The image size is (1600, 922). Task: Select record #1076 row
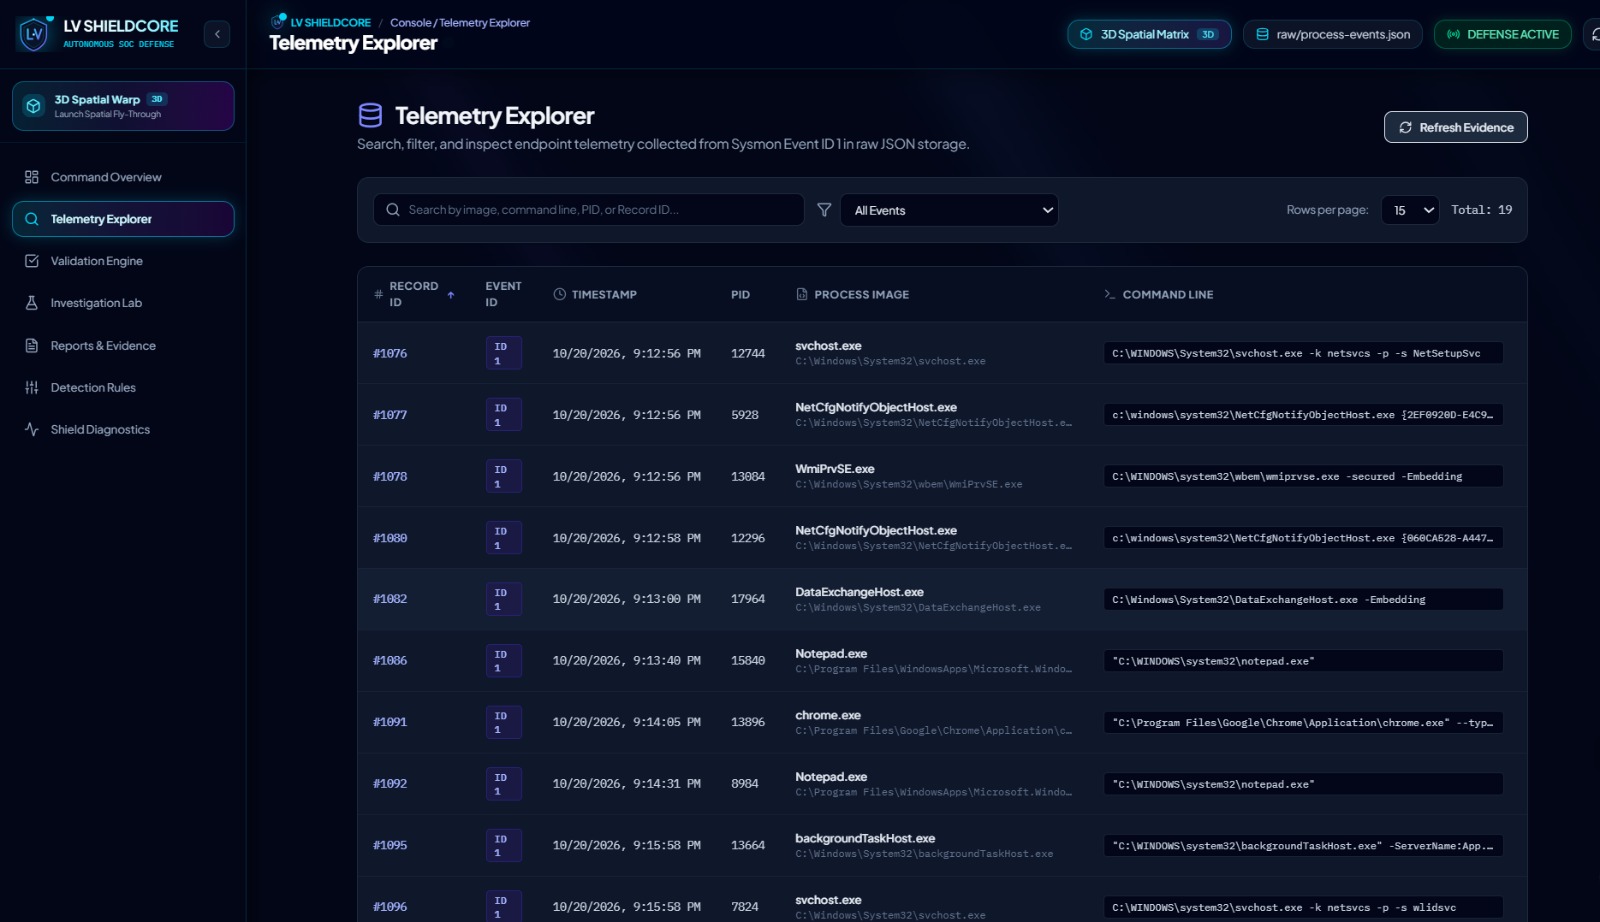[x=942, y=353]
